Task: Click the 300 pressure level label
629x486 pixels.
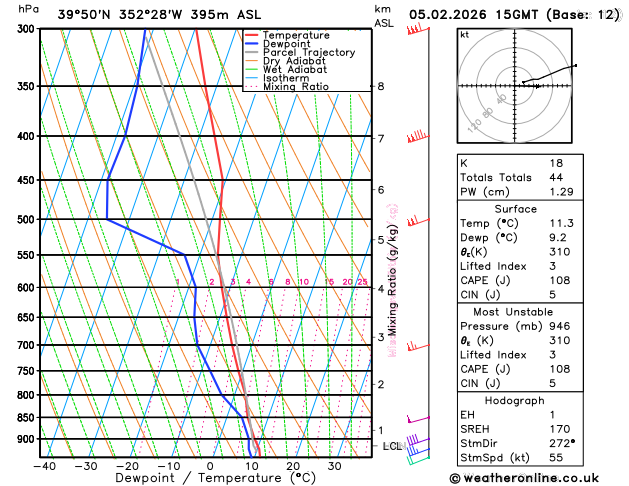Action: [28, 29]
